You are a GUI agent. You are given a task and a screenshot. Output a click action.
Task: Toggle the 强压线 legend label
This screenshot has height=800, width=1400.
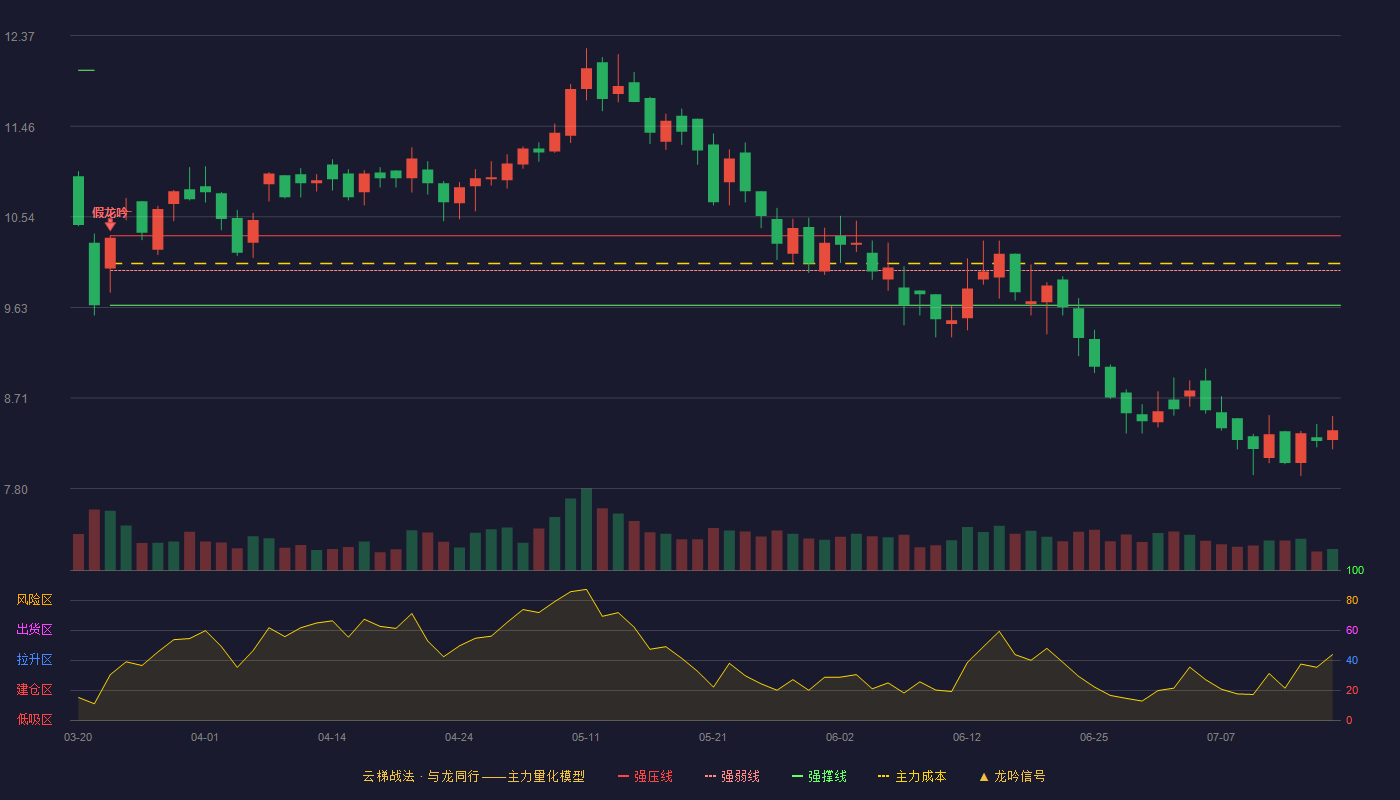(x=653, y=776)
